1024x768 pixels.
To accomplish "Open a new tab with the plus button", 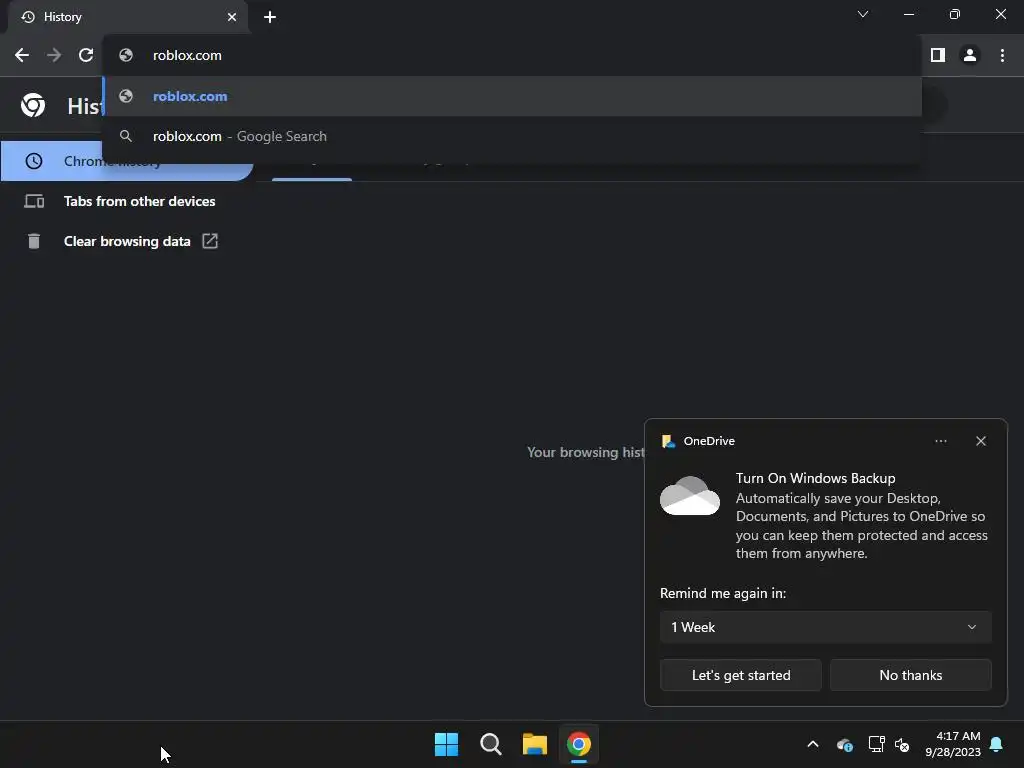I will [x=270, y=17].
